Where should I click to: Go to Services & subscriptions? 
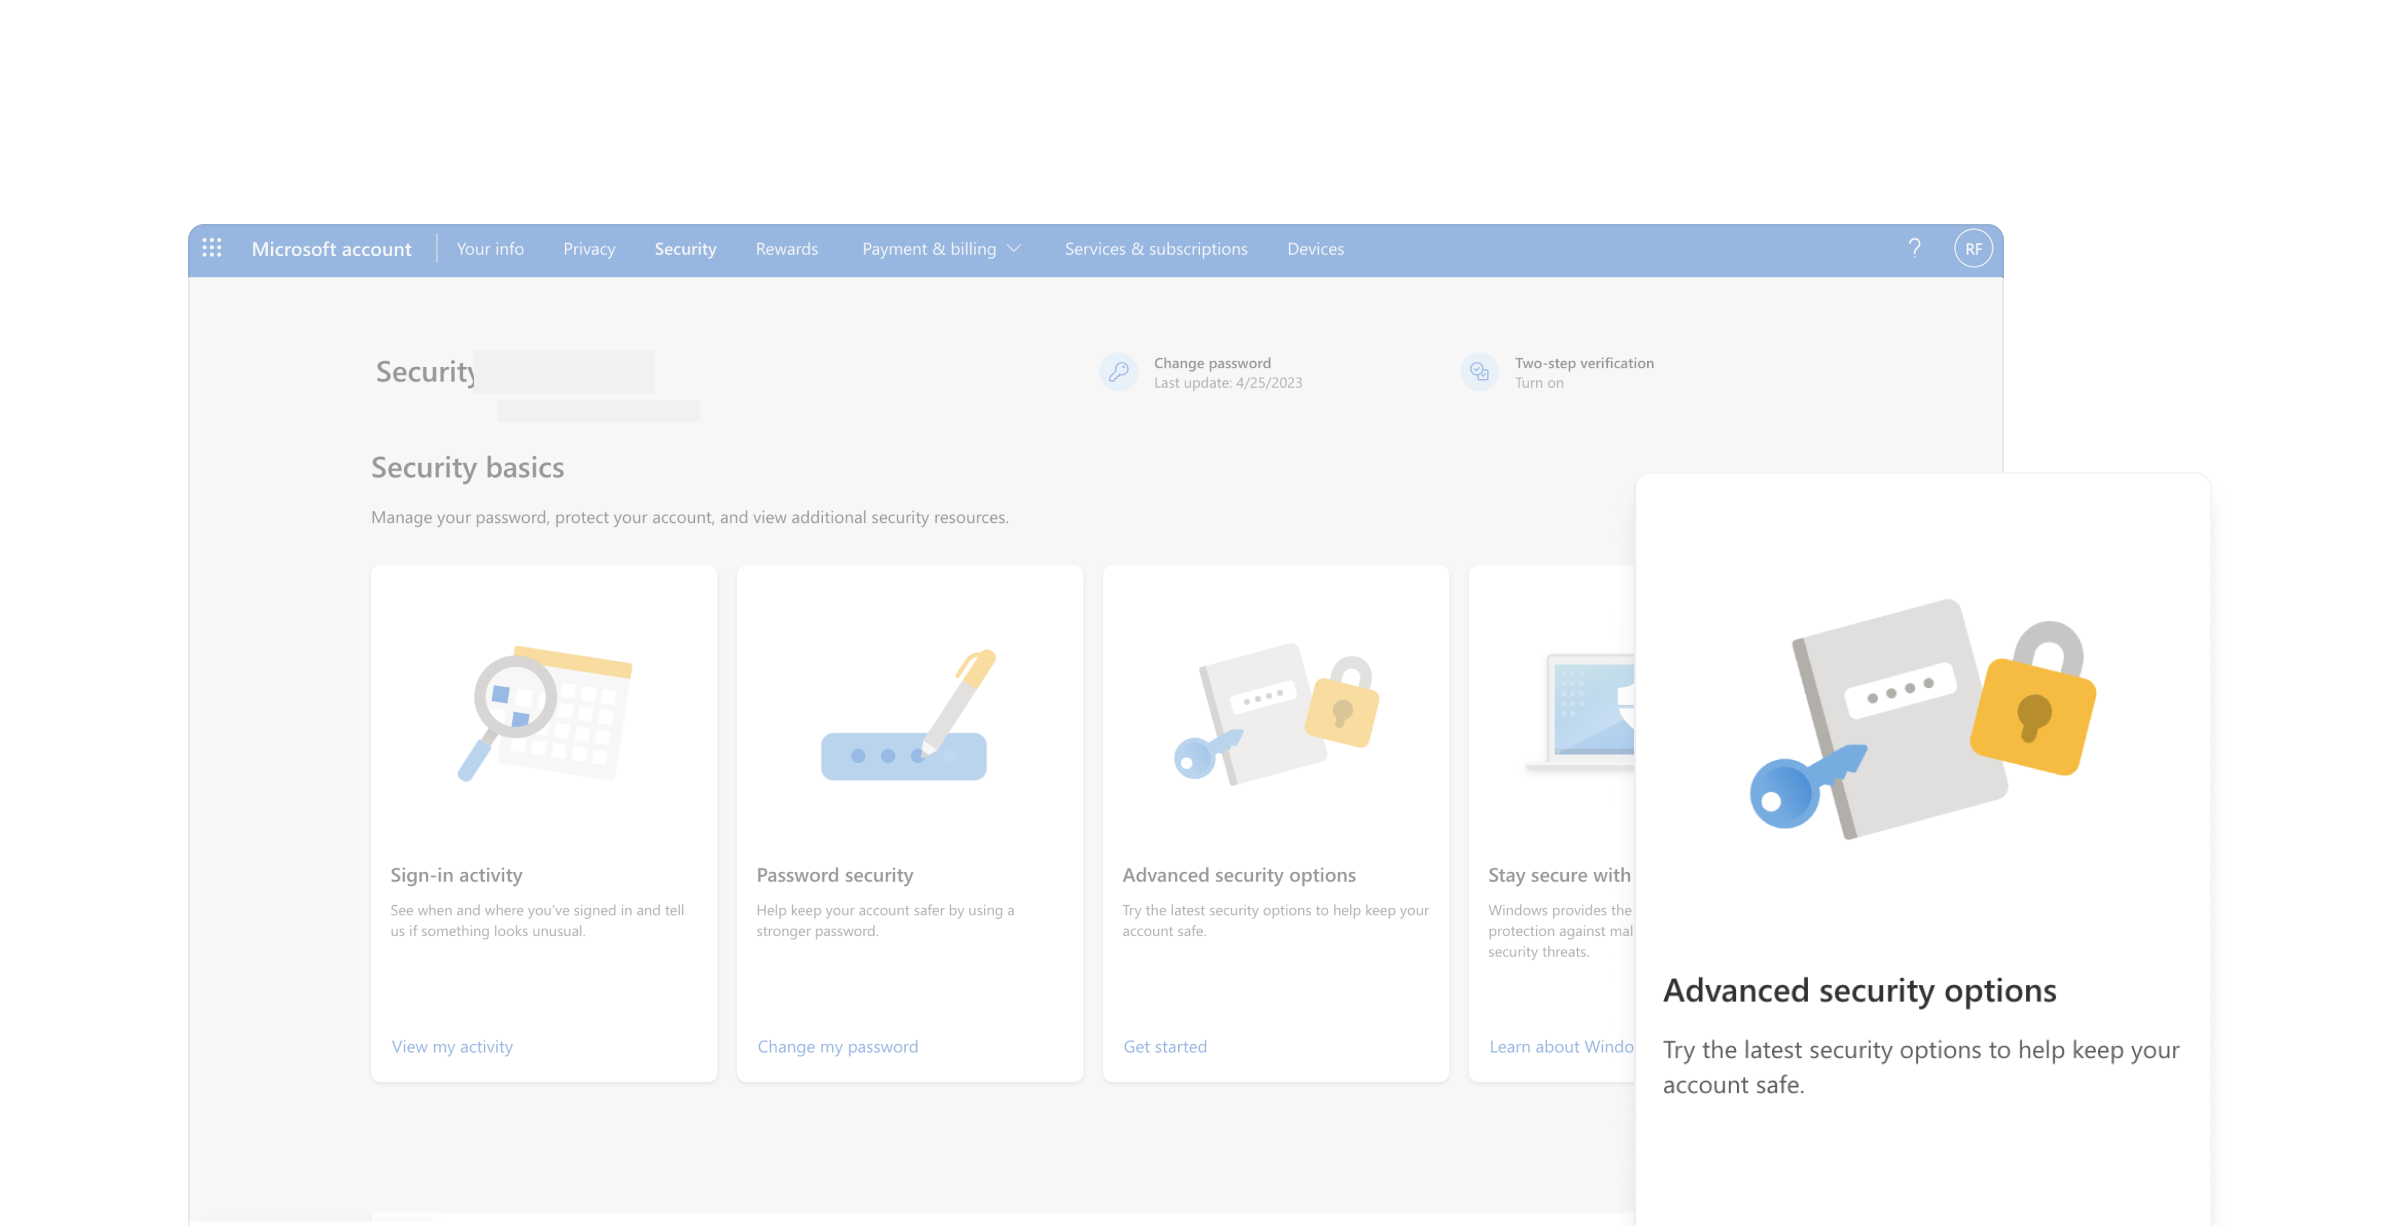pos(1155,249)
